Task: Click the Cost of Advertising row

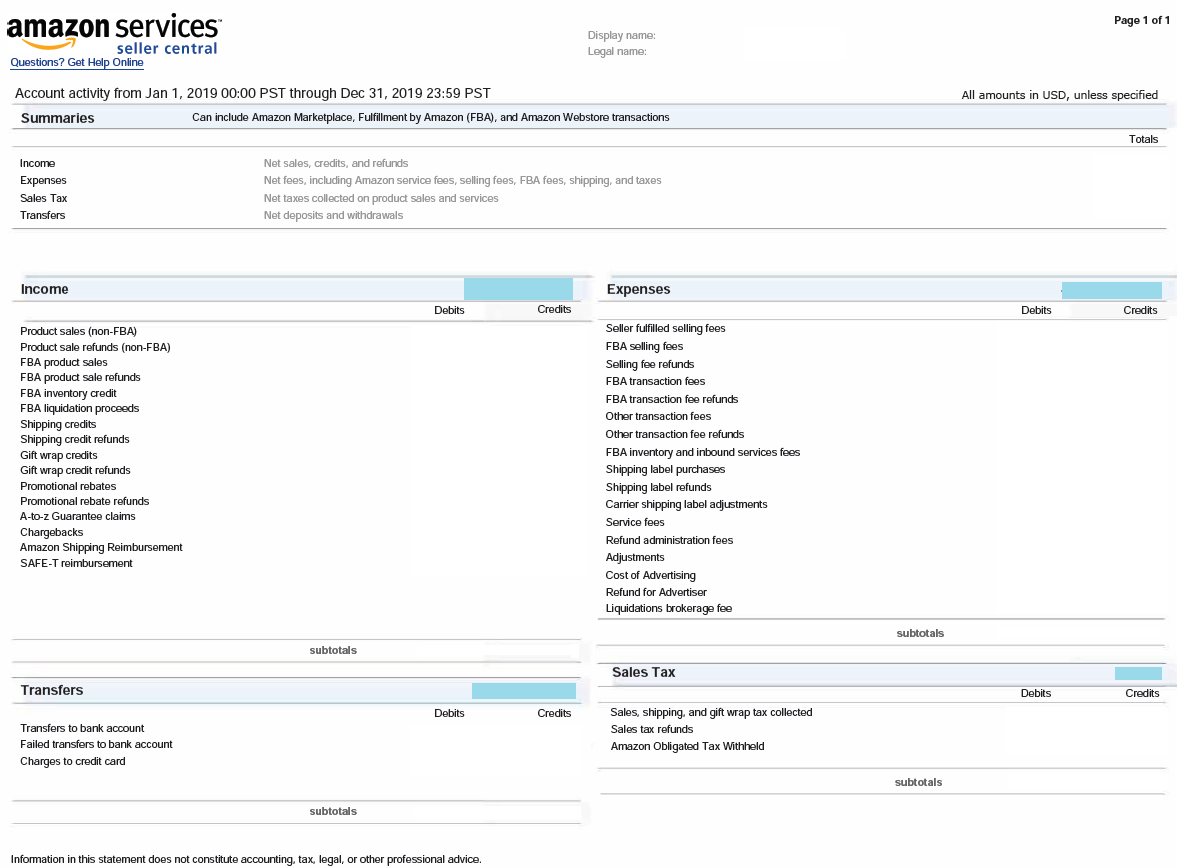Action: (x=650, y=575)
